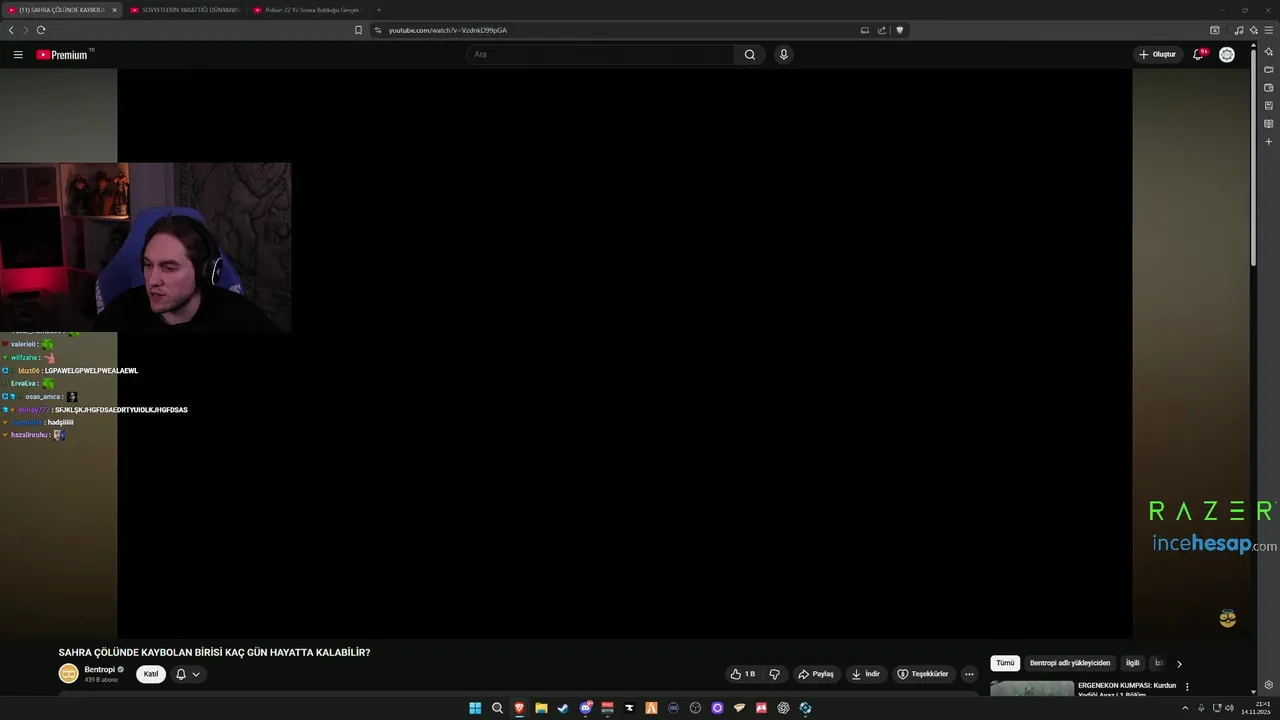Image resolution: width=1280 pixels, height=720 pixels.
Task: Open the Brave Wallet sidebar icon
Action: pos(1269,87)
